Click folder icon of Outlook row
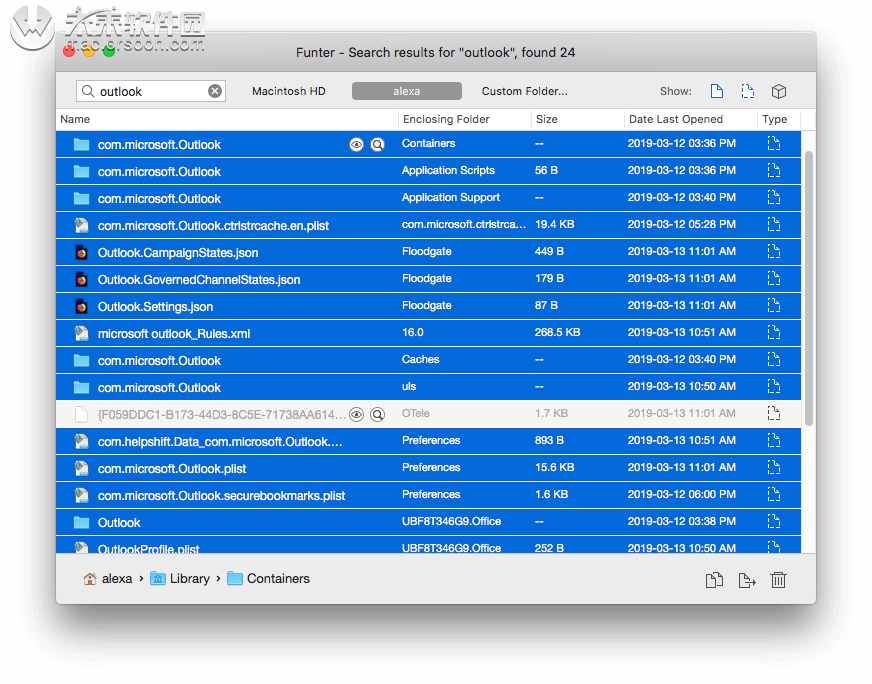Viewport: 872px width, 684px height. click(x=82, y=522)
